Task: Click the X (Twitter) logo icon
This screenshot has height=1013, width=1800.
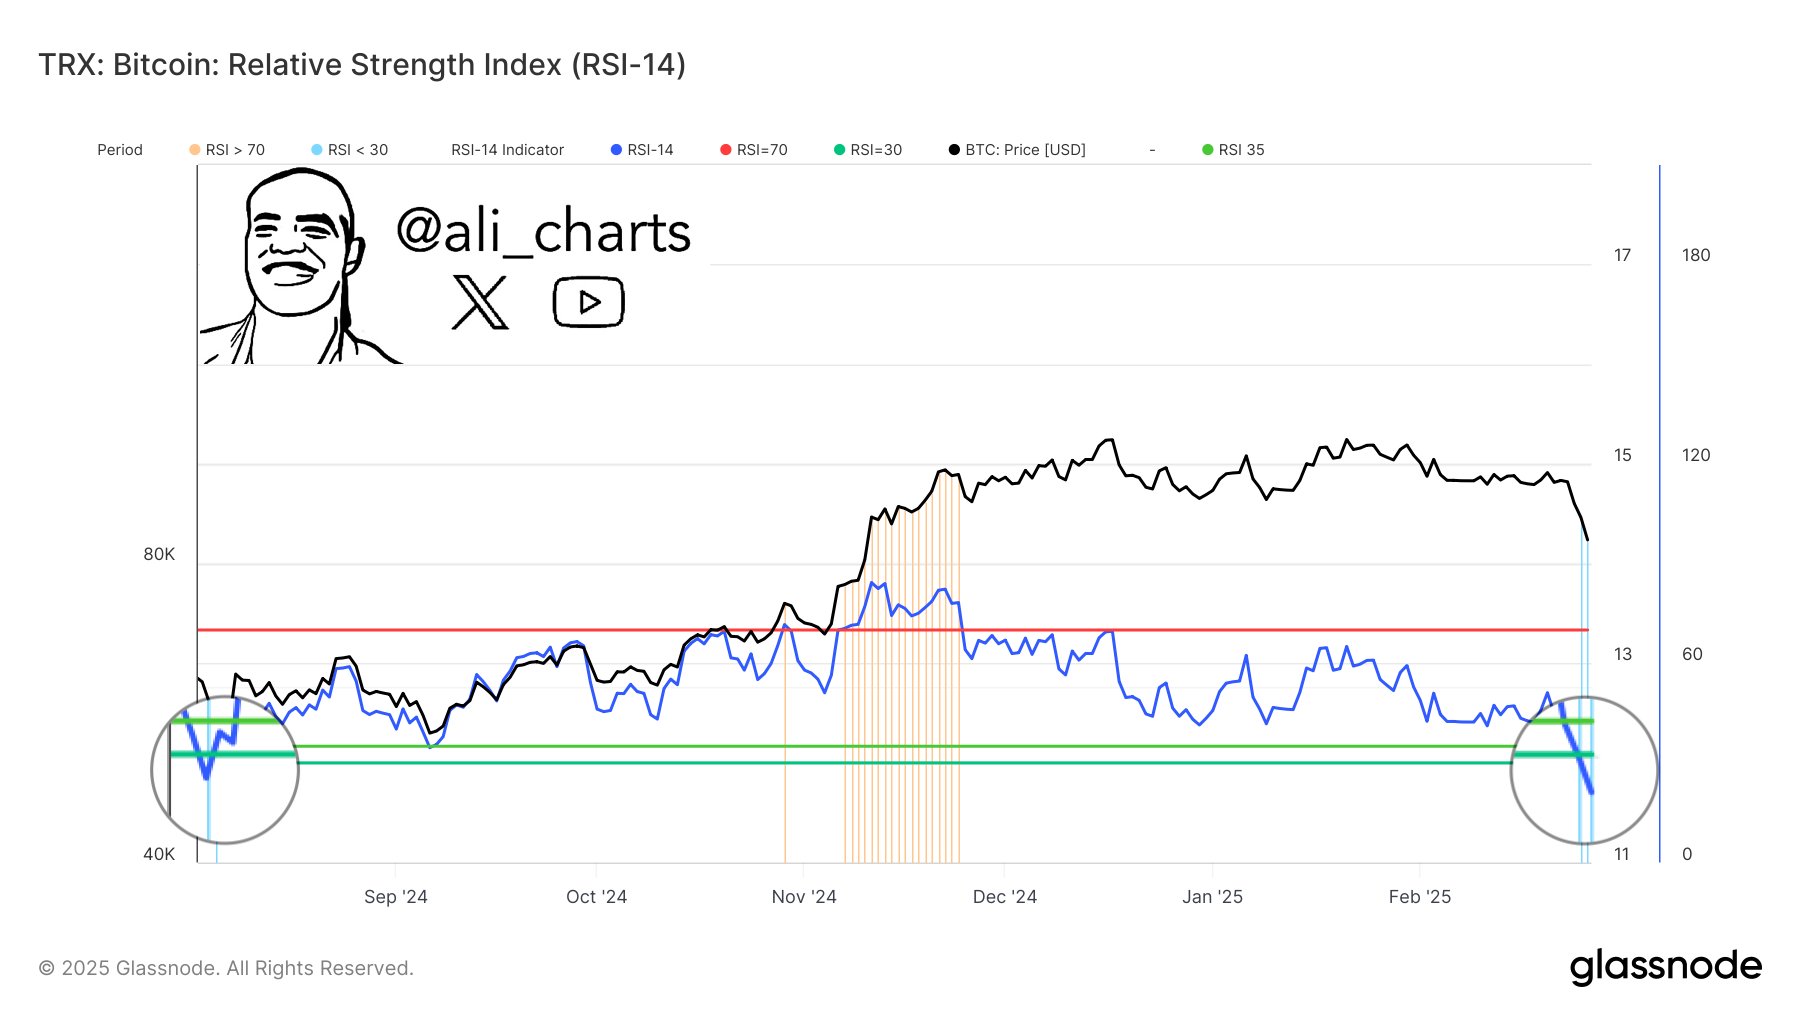Action: point(480,302)
